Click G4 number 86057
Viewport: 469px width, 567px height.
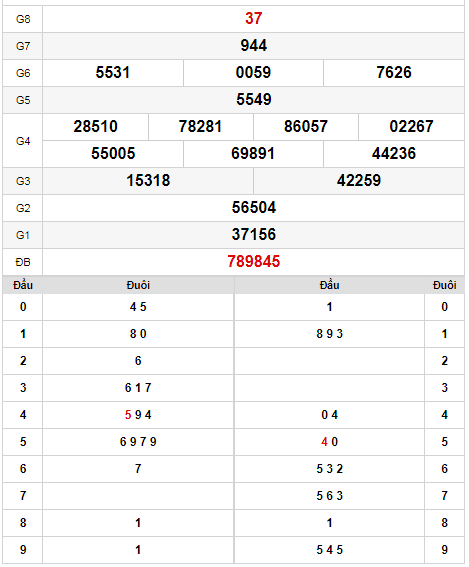(x=306, y=127)
